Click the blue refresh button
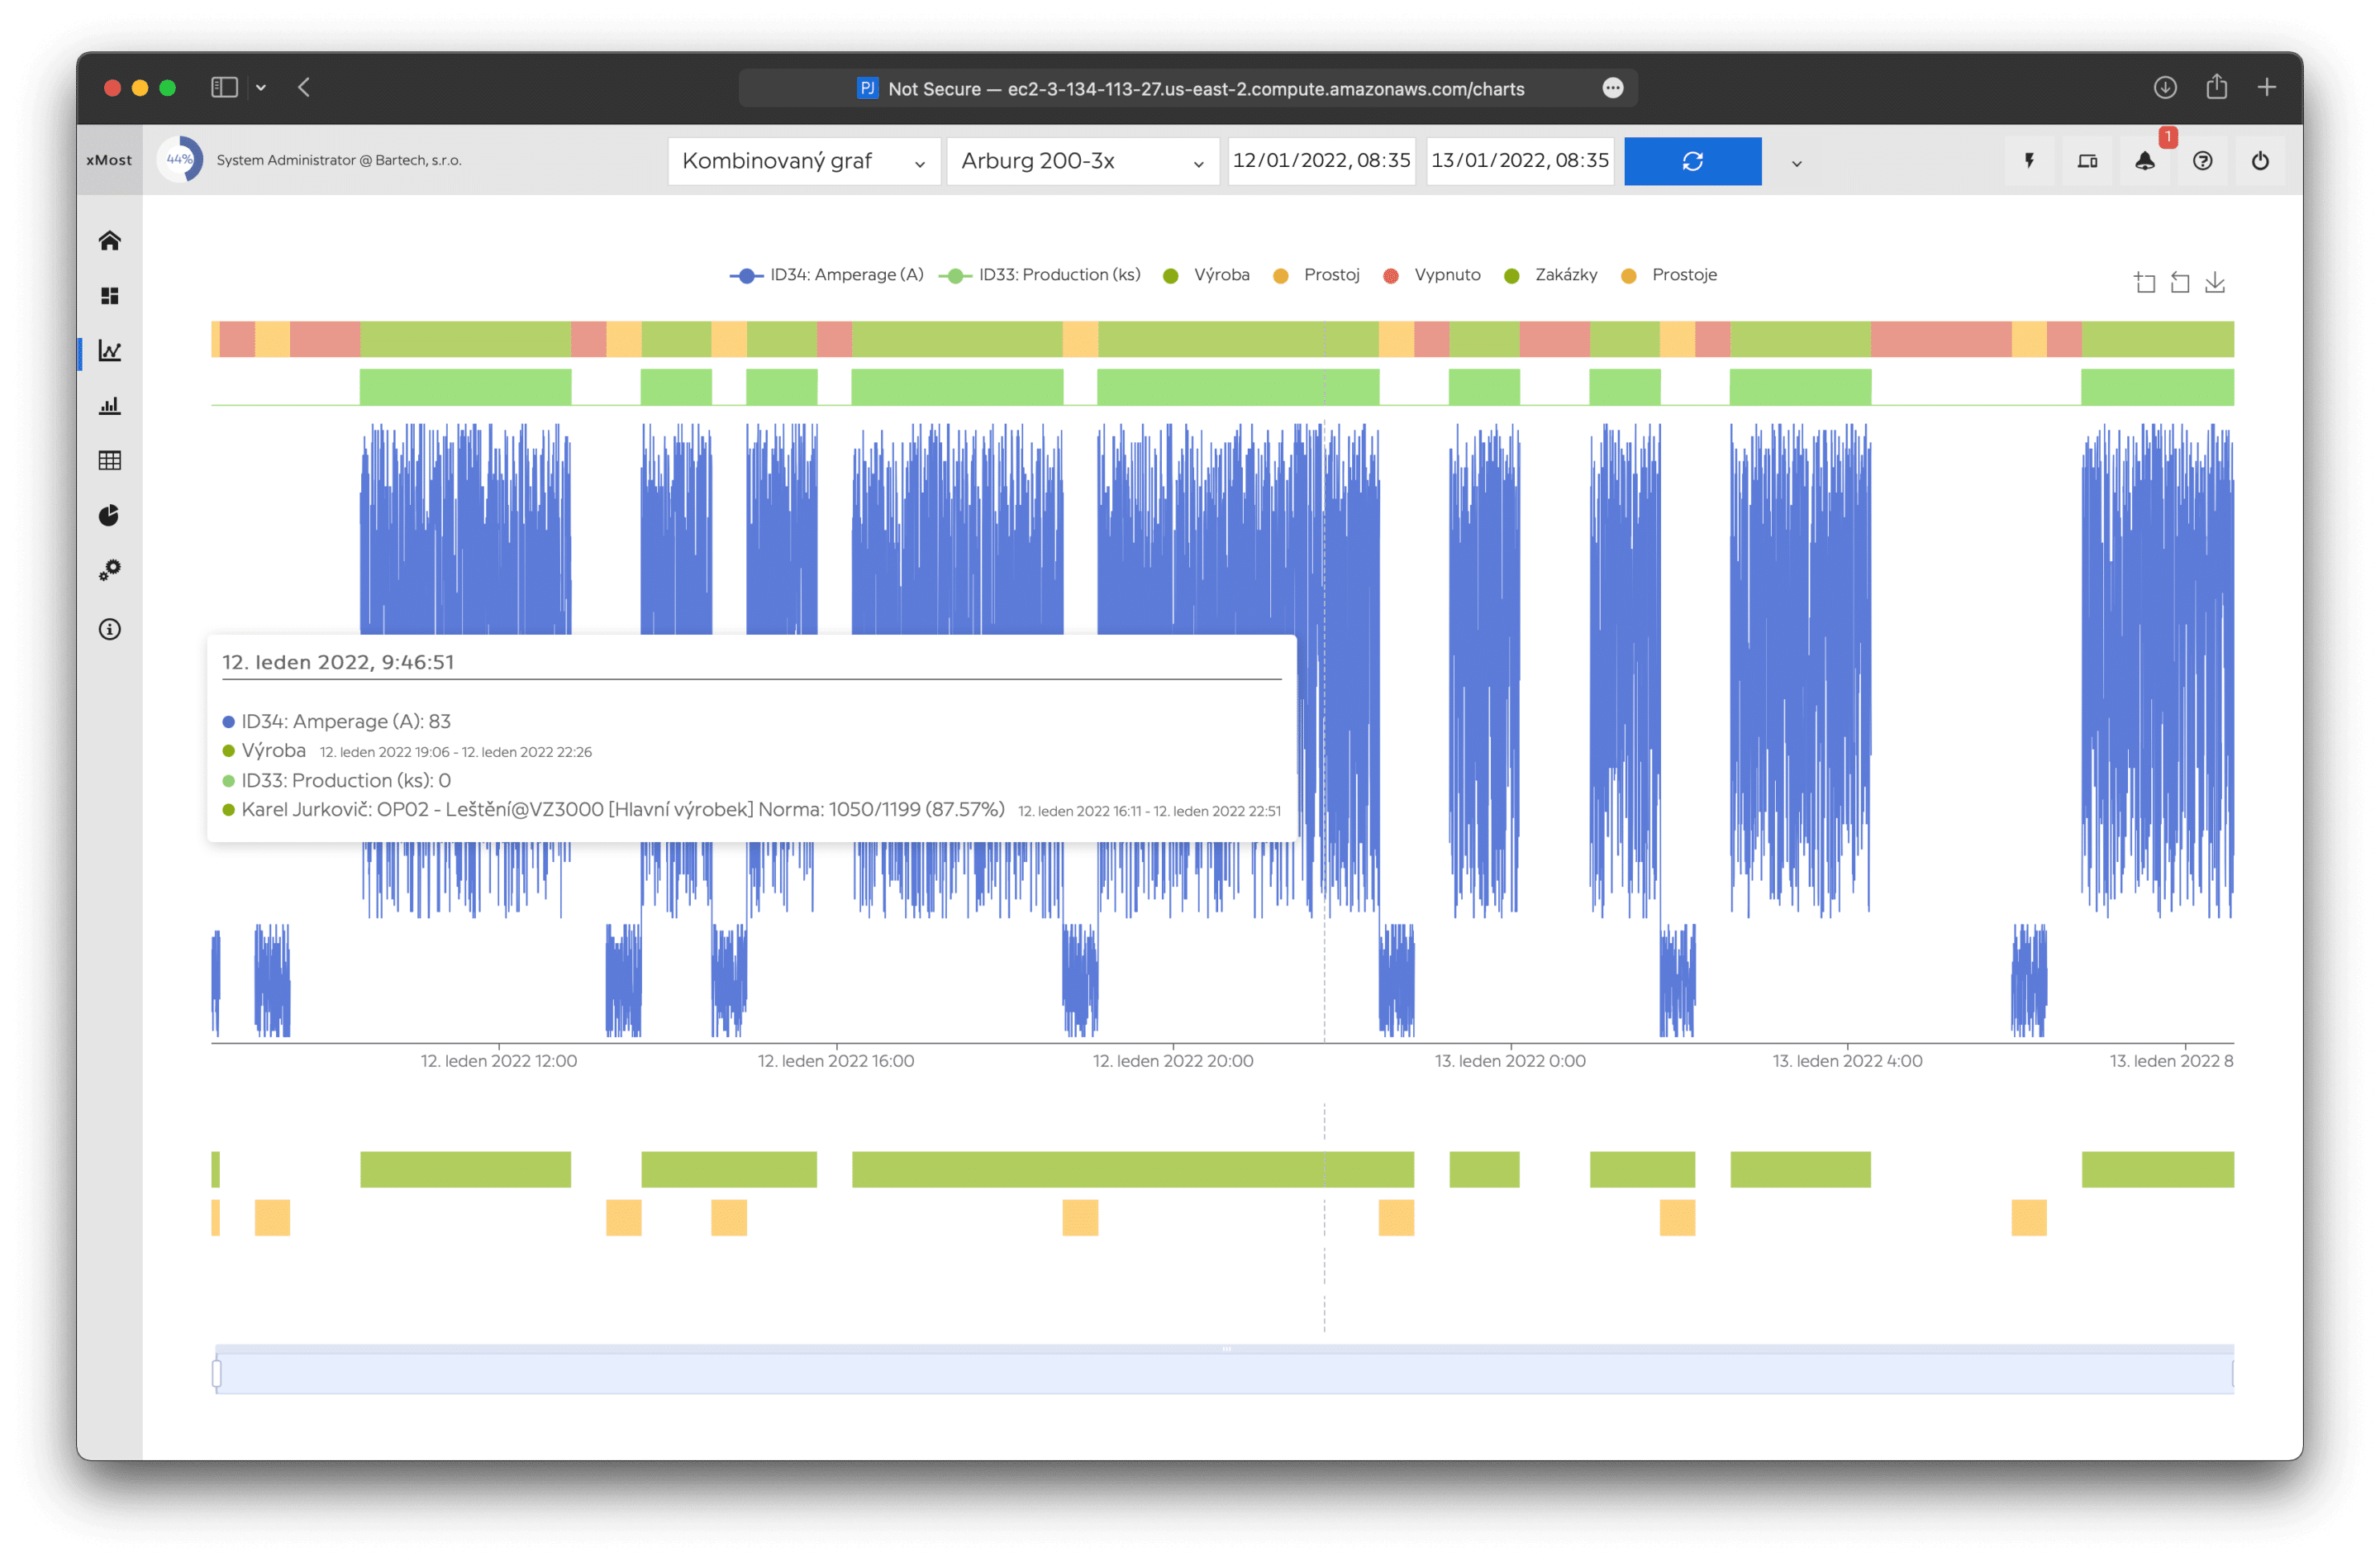Screen dimensions: 2380x1562 (1692, 161)
